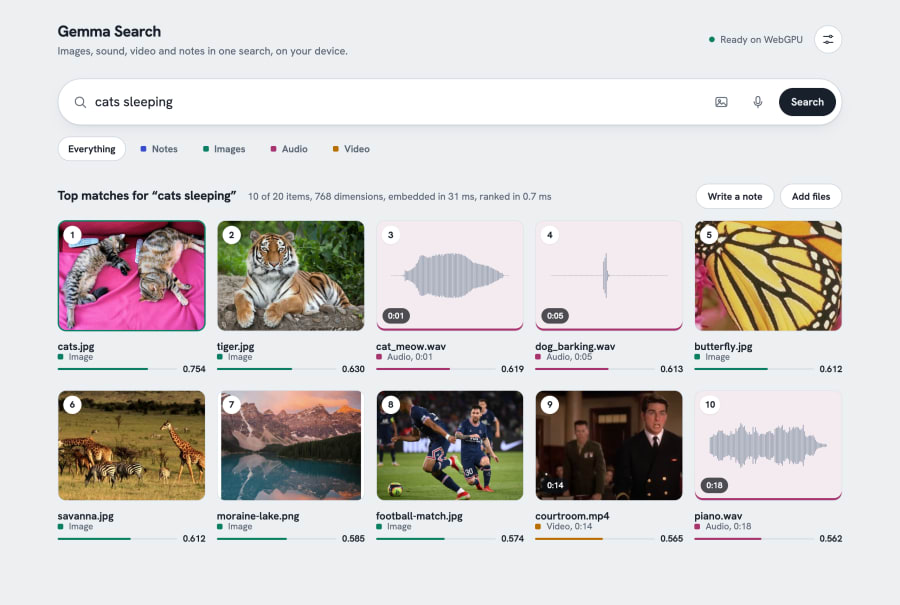Screen dimensions: 900x605
Task: Open the savanna.jpg thumbnail
Action: tap(131, 445)
